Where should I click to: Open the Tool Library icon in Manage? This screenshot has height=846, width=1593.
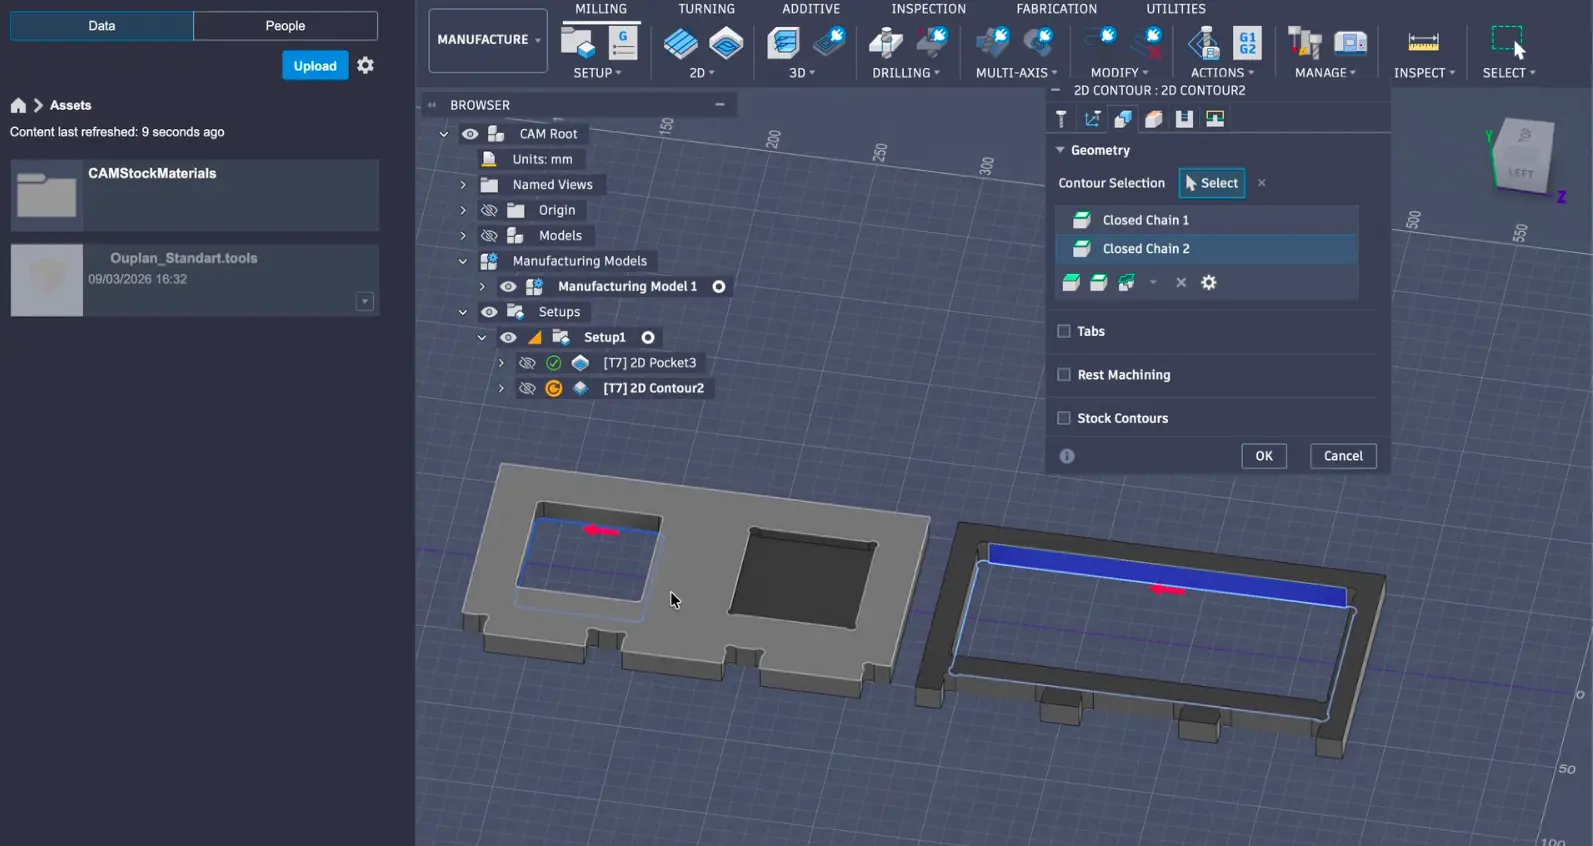click(1304, 42)
